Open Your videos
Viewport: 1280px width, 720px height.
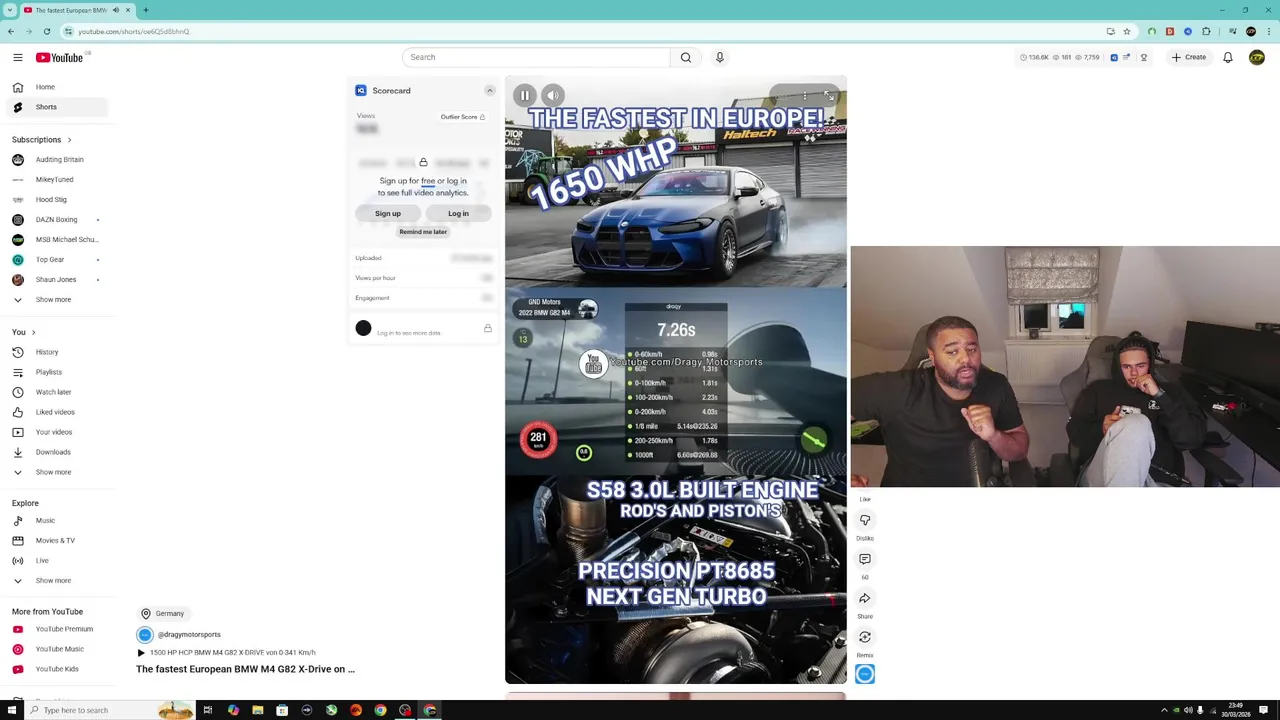click(x=56, y=432)
